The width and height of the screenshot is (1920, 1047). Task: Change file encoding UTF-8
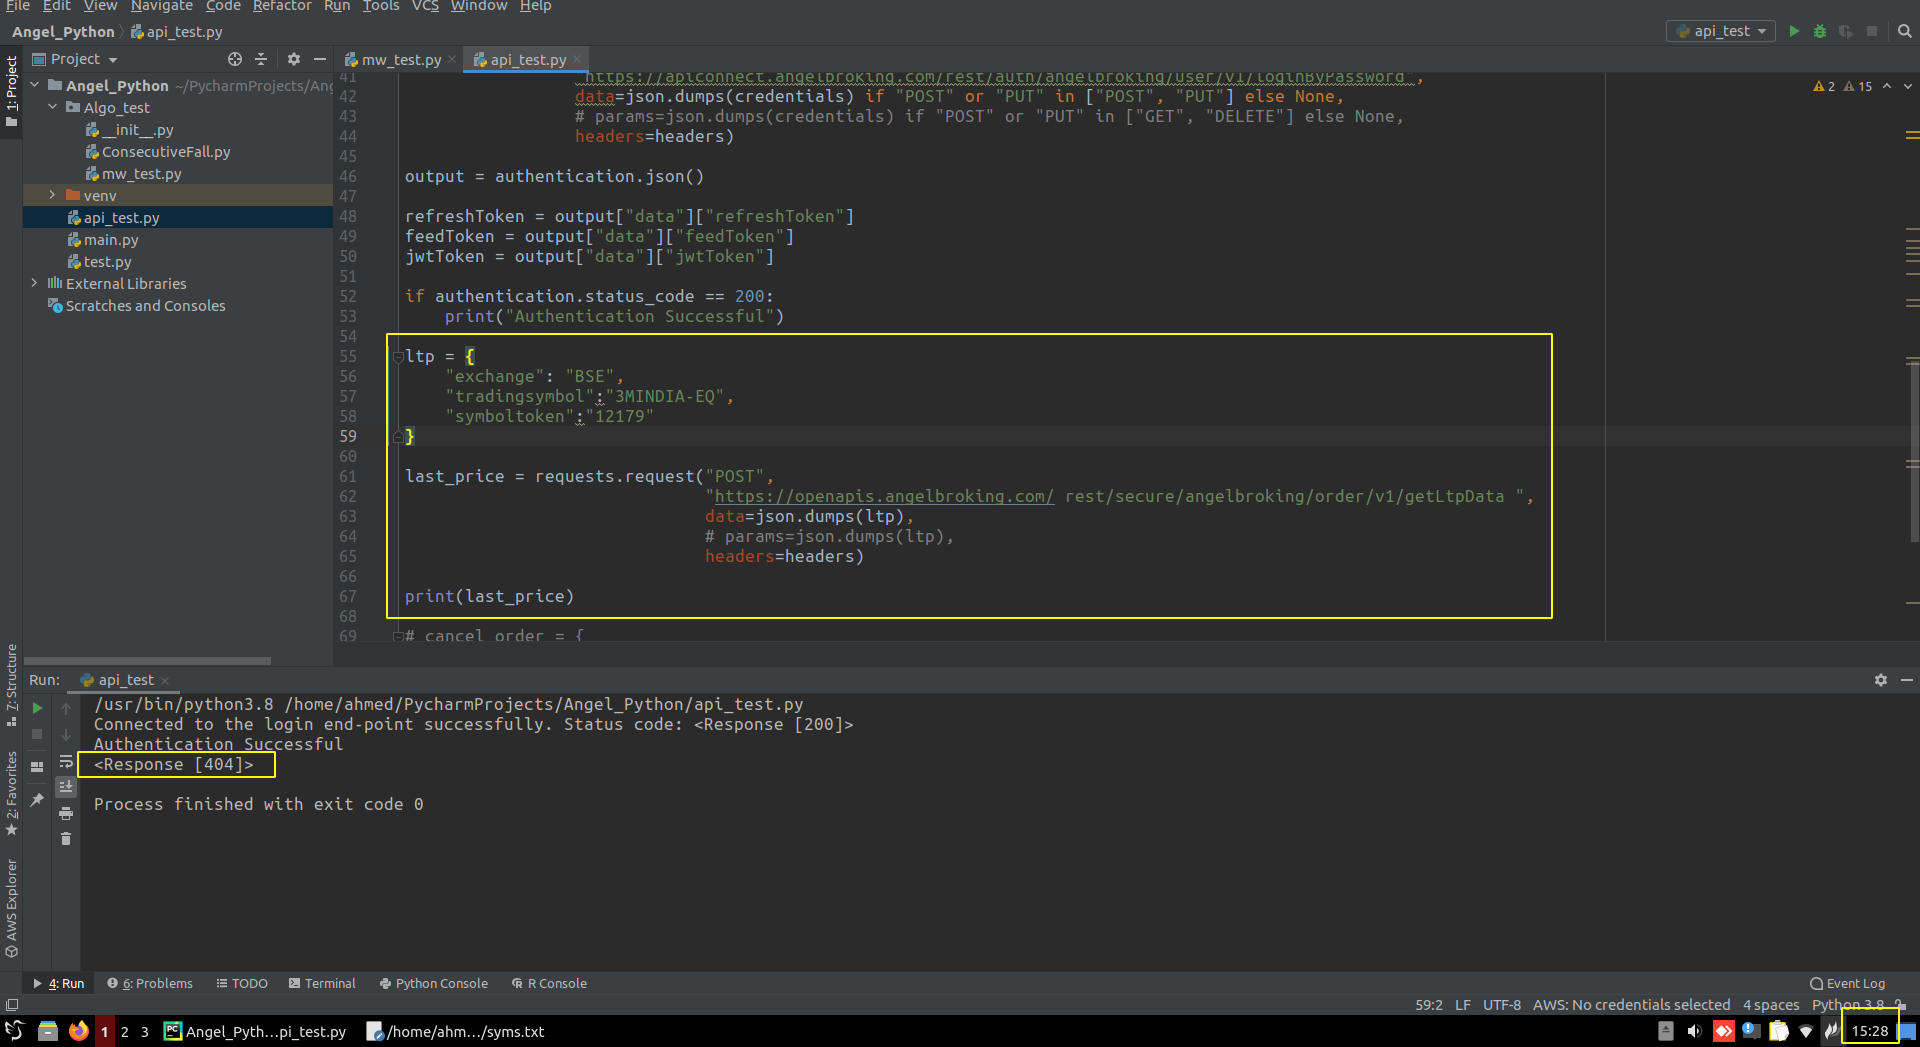click(1502, 1005)
